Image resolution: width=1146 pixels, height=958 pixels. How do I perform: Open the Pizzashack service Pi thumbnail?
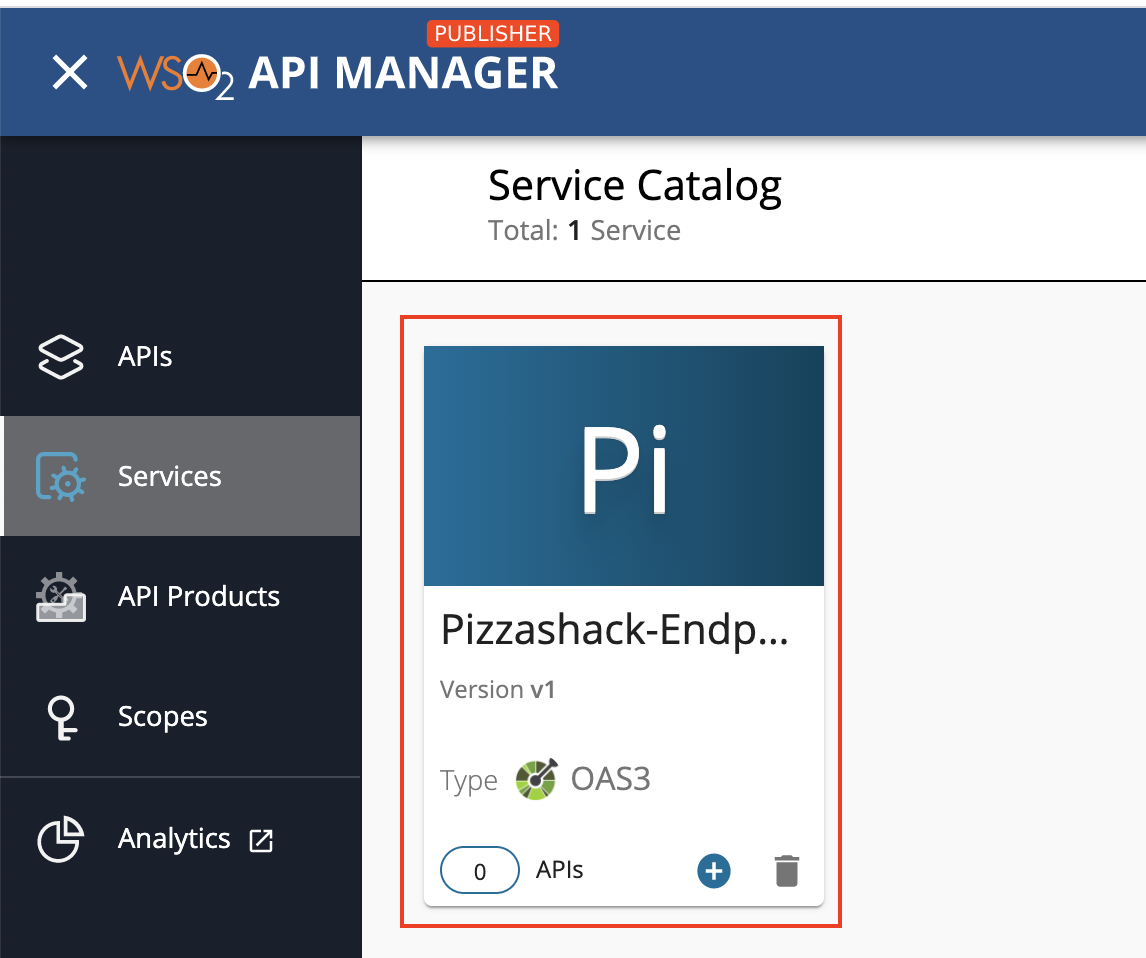[623, 465]
